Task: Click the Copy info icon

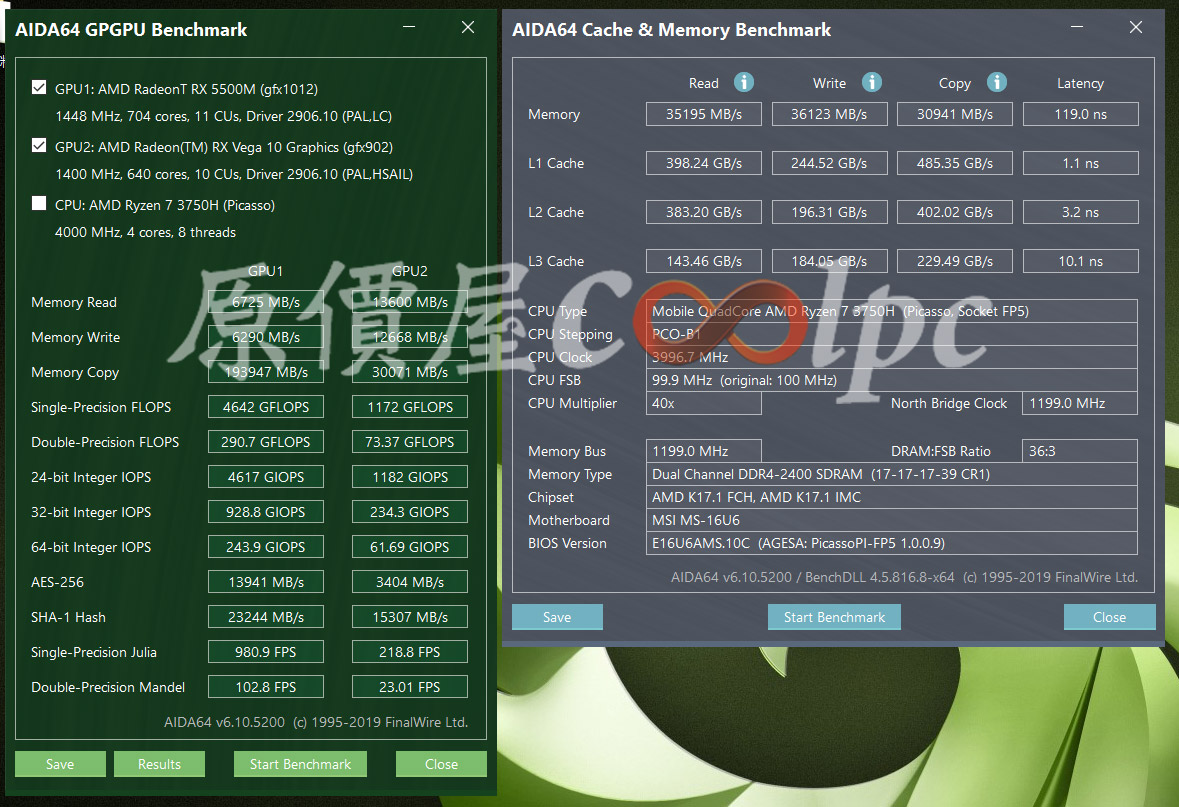Action: pos(997,82)
